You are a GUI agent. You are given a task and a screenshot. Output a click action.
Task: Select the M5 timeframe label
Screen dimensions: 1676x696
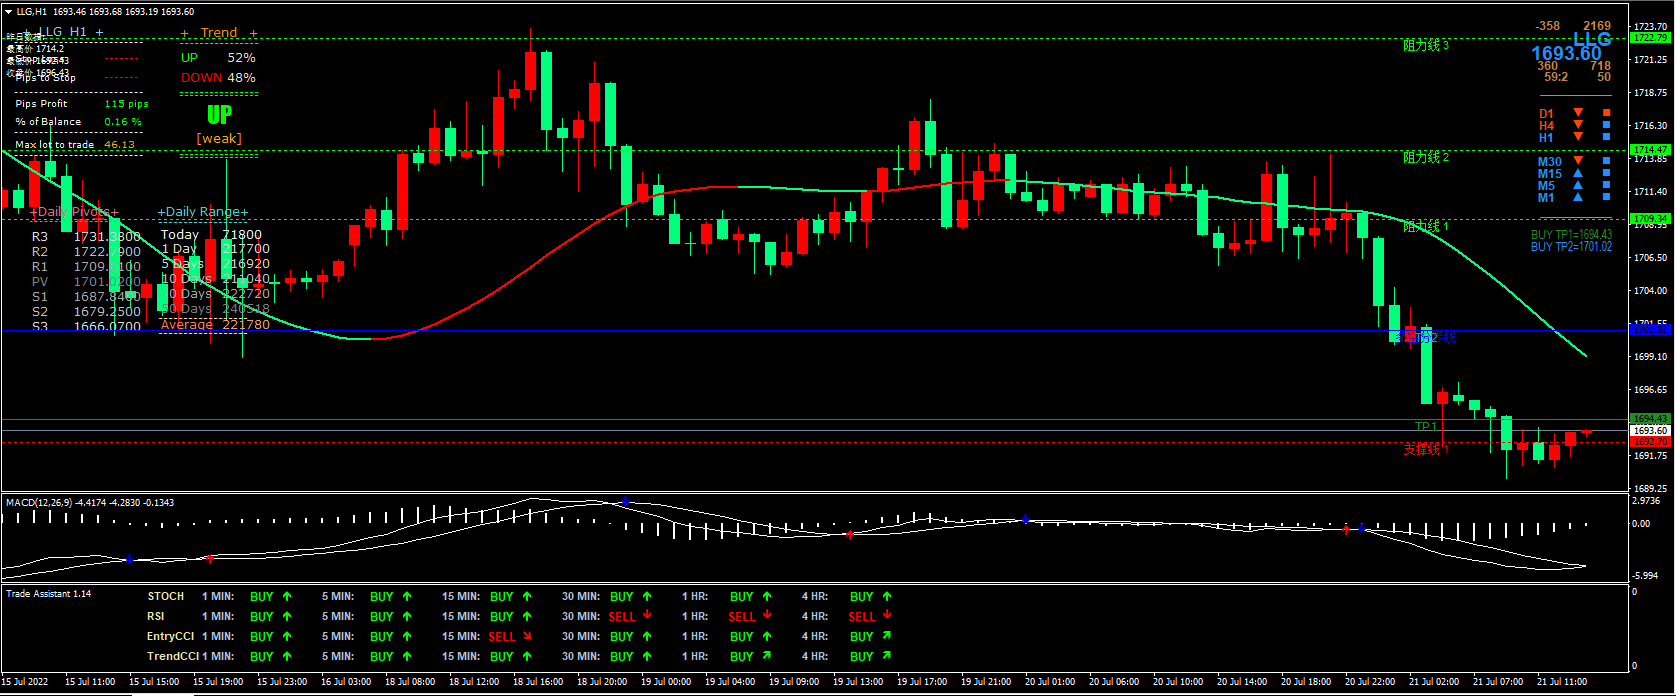pyautogui.click(x=1547, y=185)
